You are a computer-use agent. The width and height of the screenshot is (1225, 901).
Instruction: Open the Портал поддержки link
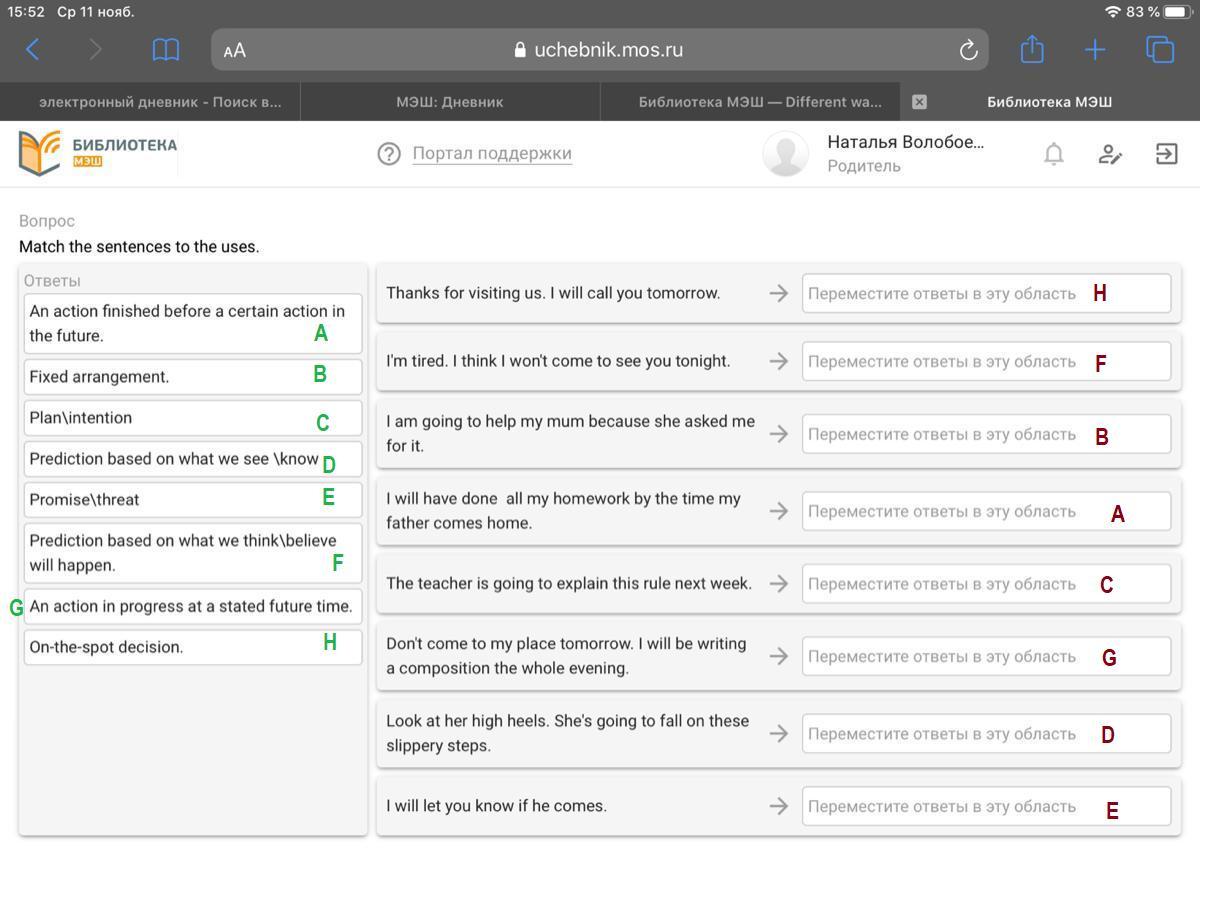[x=492, y=154]
